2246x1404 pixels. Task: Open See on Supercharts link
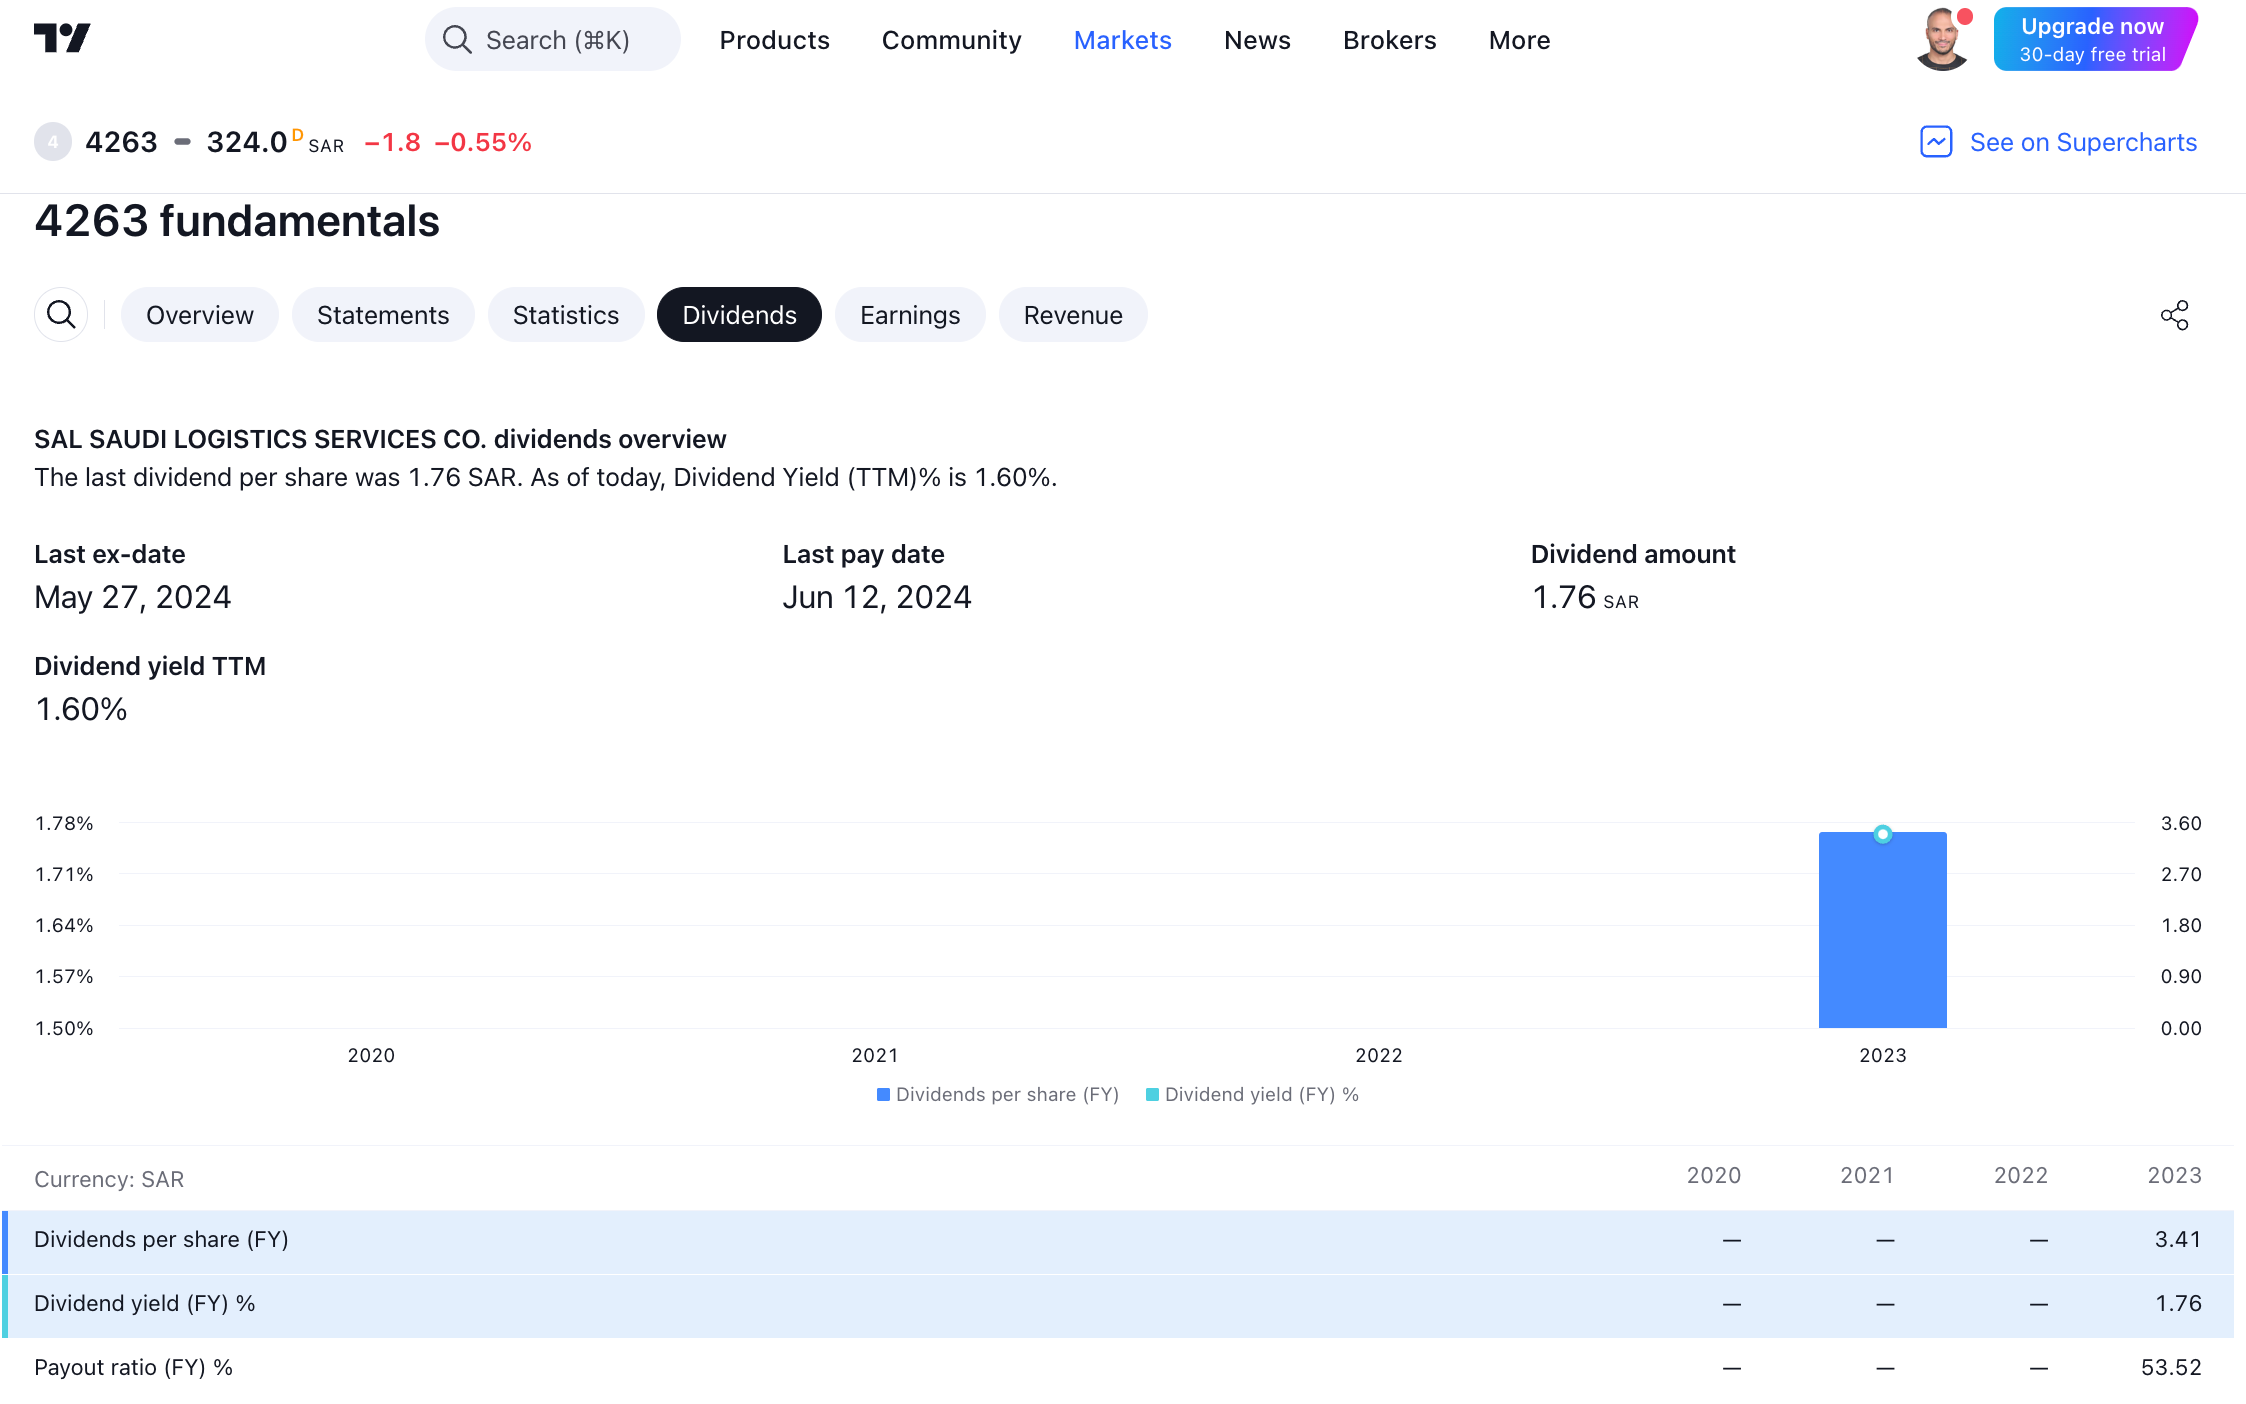pyautogui.click(x=2082, y=142)
